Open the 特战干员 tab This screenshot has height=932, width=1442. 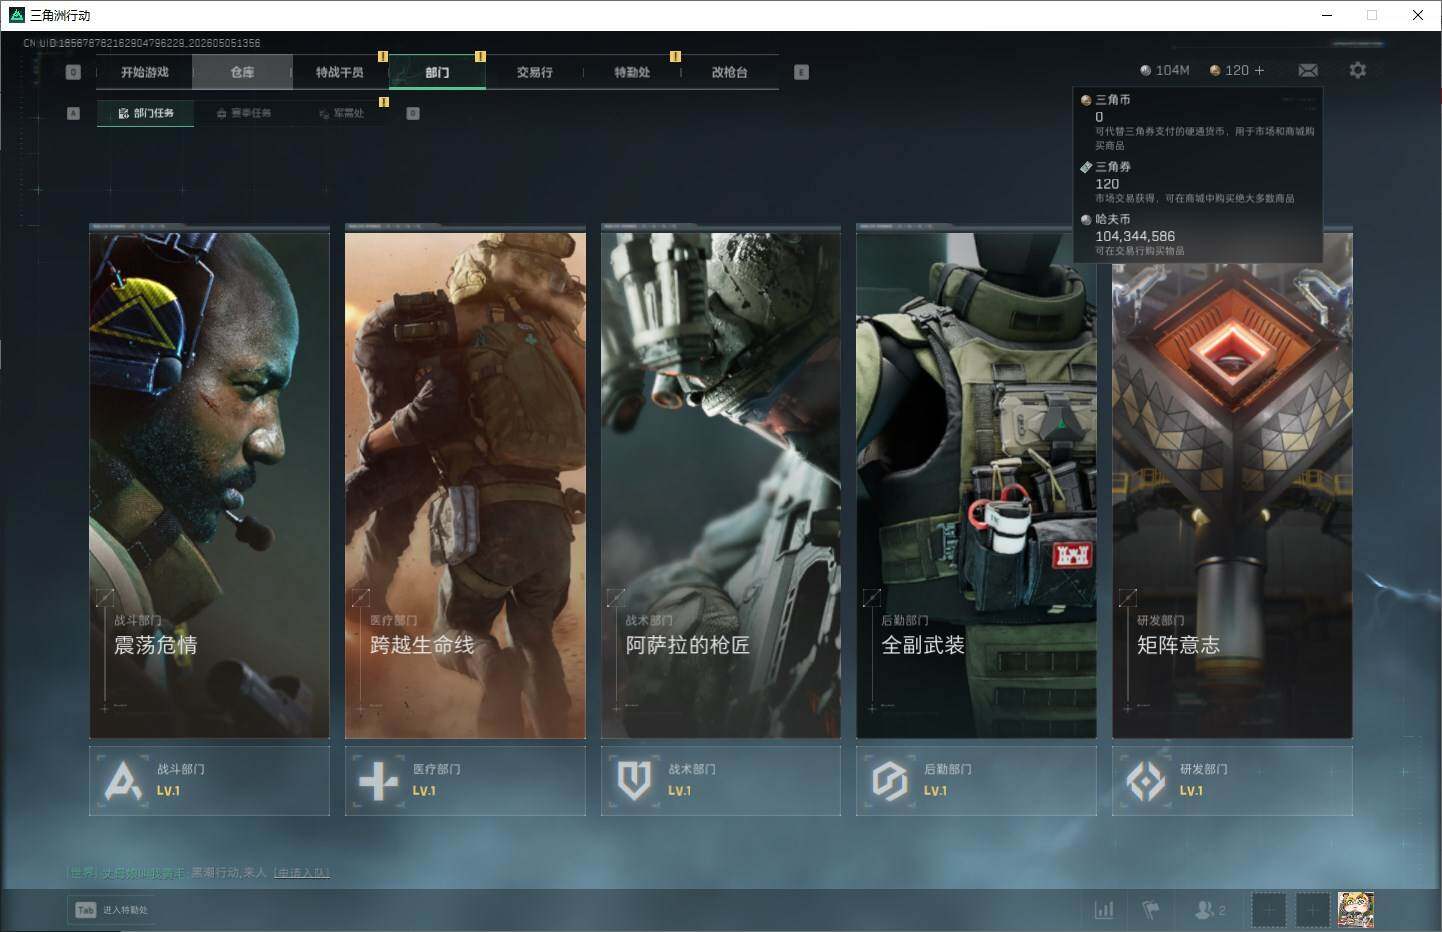coord(340,72)
